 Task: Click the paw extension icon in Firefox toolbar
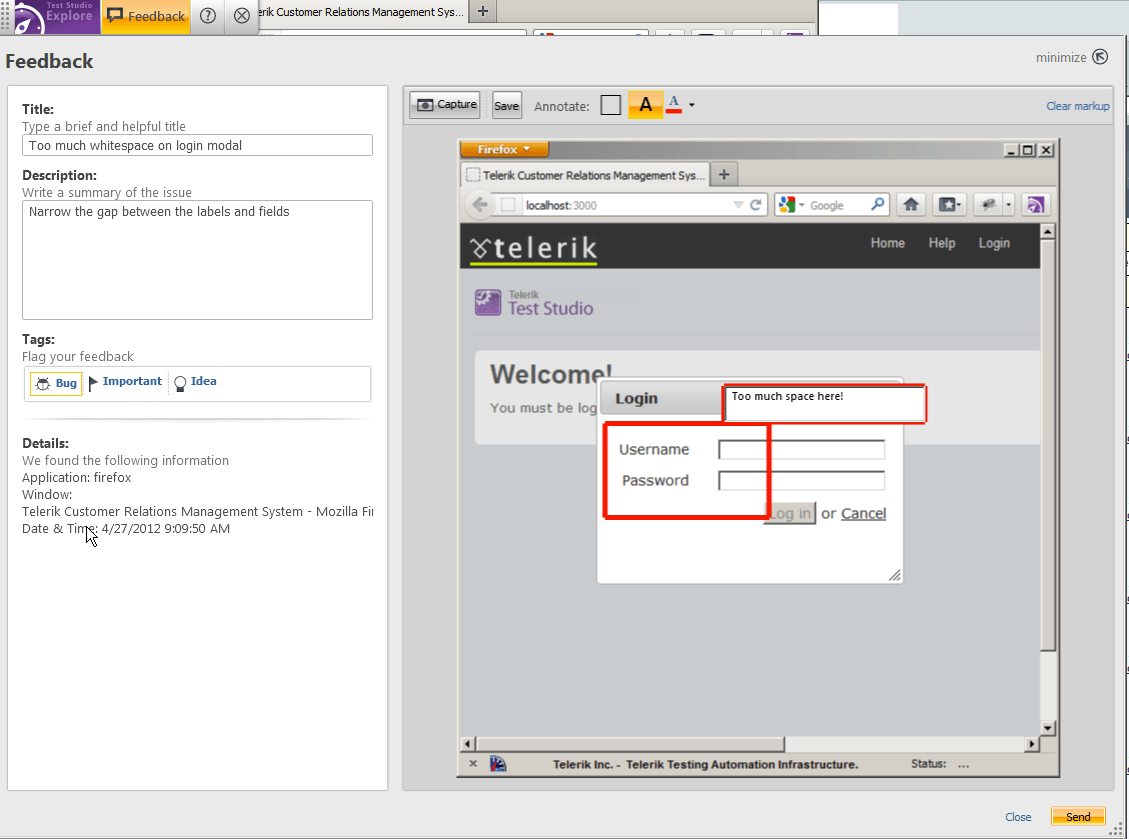point(988,205)
